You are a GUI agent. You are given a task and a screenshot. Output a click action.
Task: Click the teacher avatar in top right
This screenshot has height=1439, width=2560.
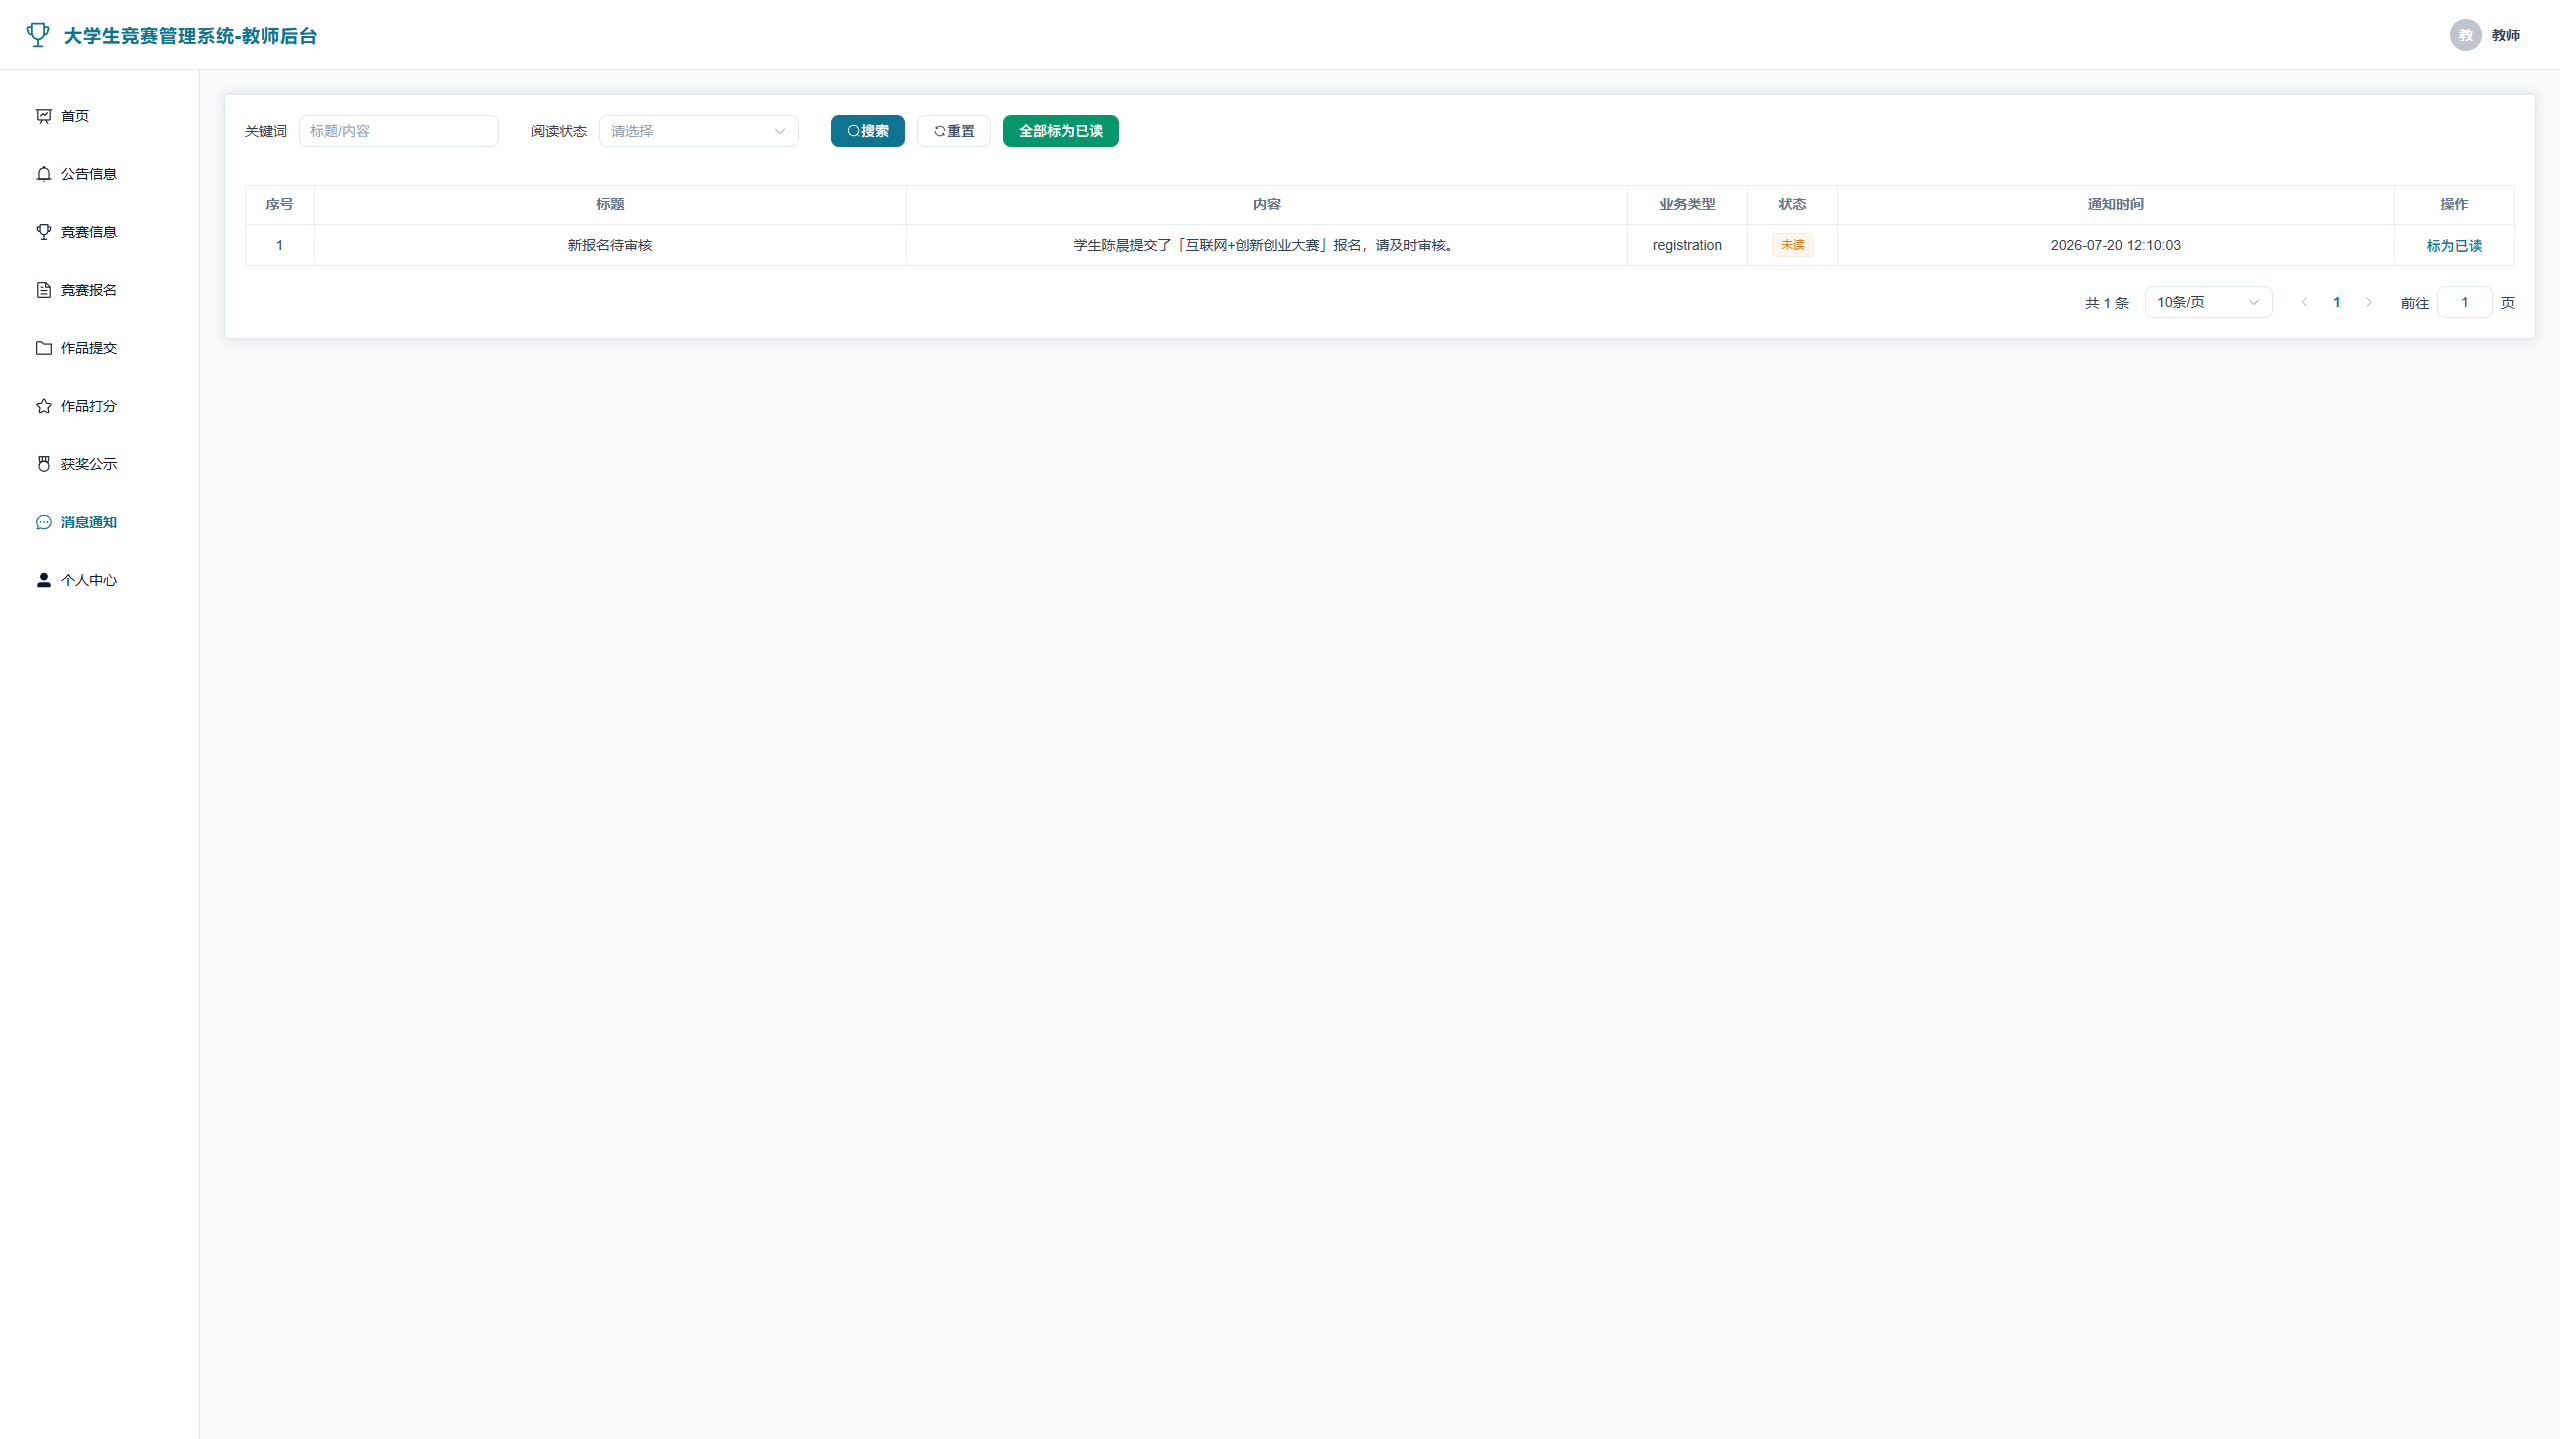tap(2465, 35)
